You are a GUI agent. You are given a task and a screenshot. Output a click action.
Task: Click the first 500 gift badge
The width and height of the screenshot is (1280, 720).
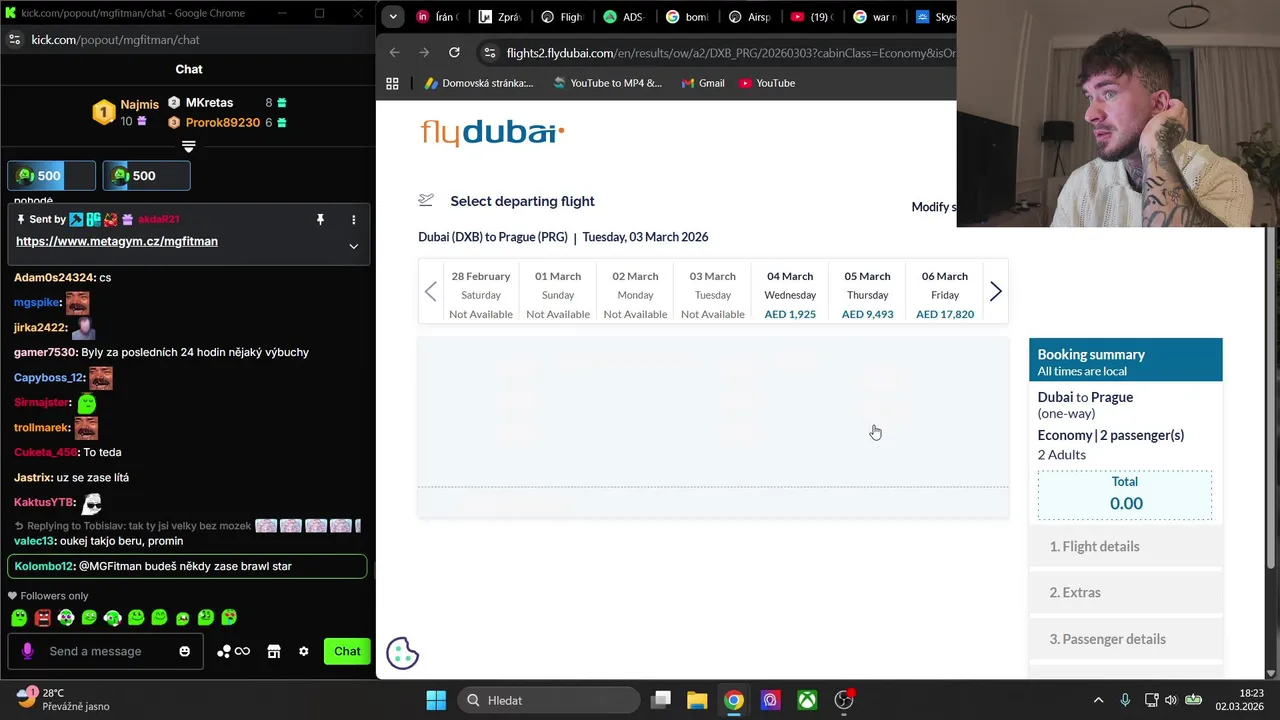click(51, 175)
